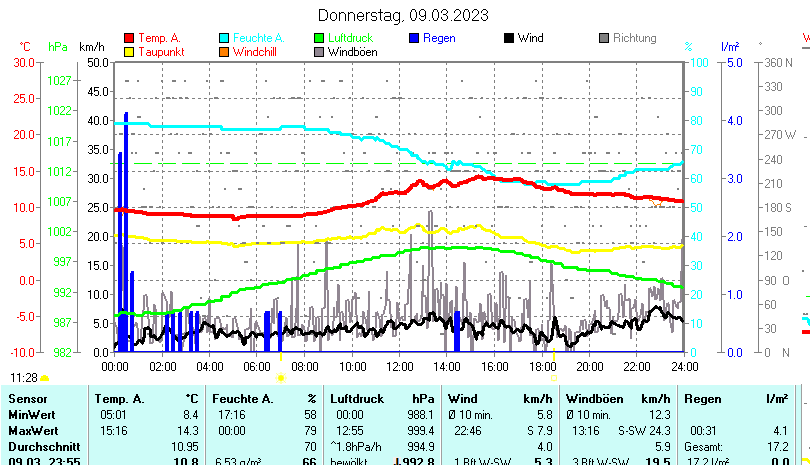Click the date title Donnerstag, 09.03.2023
The height and width of the screenshot is (465, 810).
pyautogui.click(x=403, y=15)
